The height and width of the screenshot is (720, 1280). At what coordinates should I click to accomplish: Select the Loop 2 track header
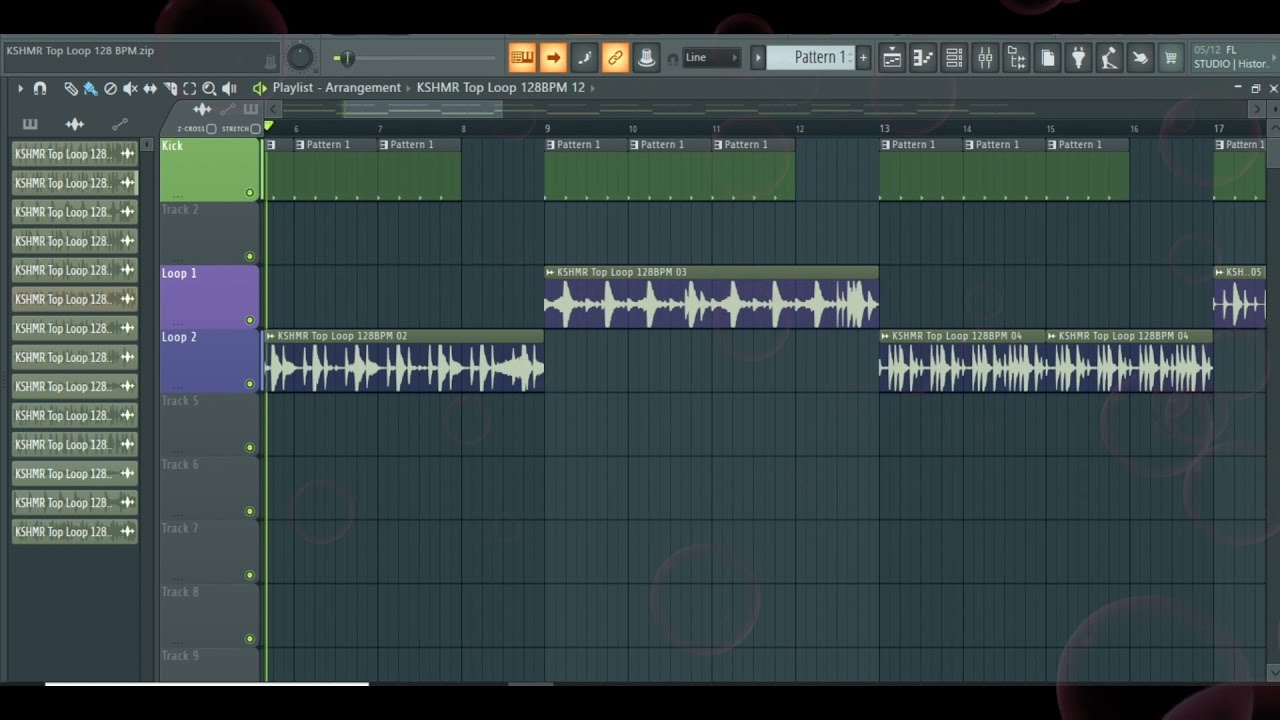click(209, 361)
